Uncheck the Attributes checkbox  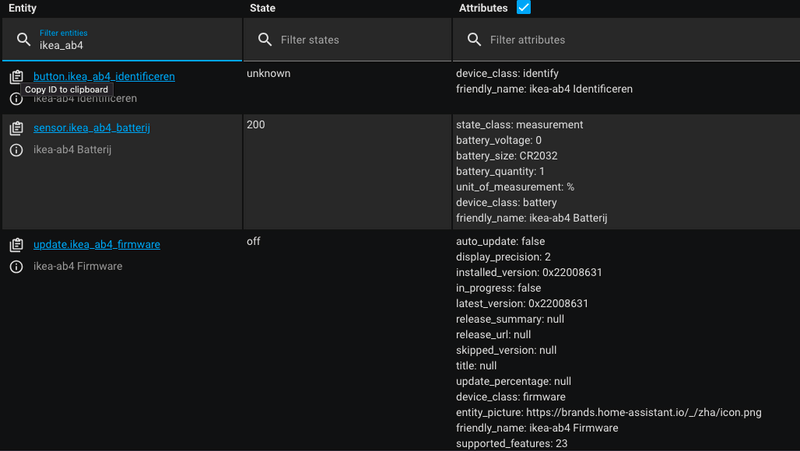523,7
